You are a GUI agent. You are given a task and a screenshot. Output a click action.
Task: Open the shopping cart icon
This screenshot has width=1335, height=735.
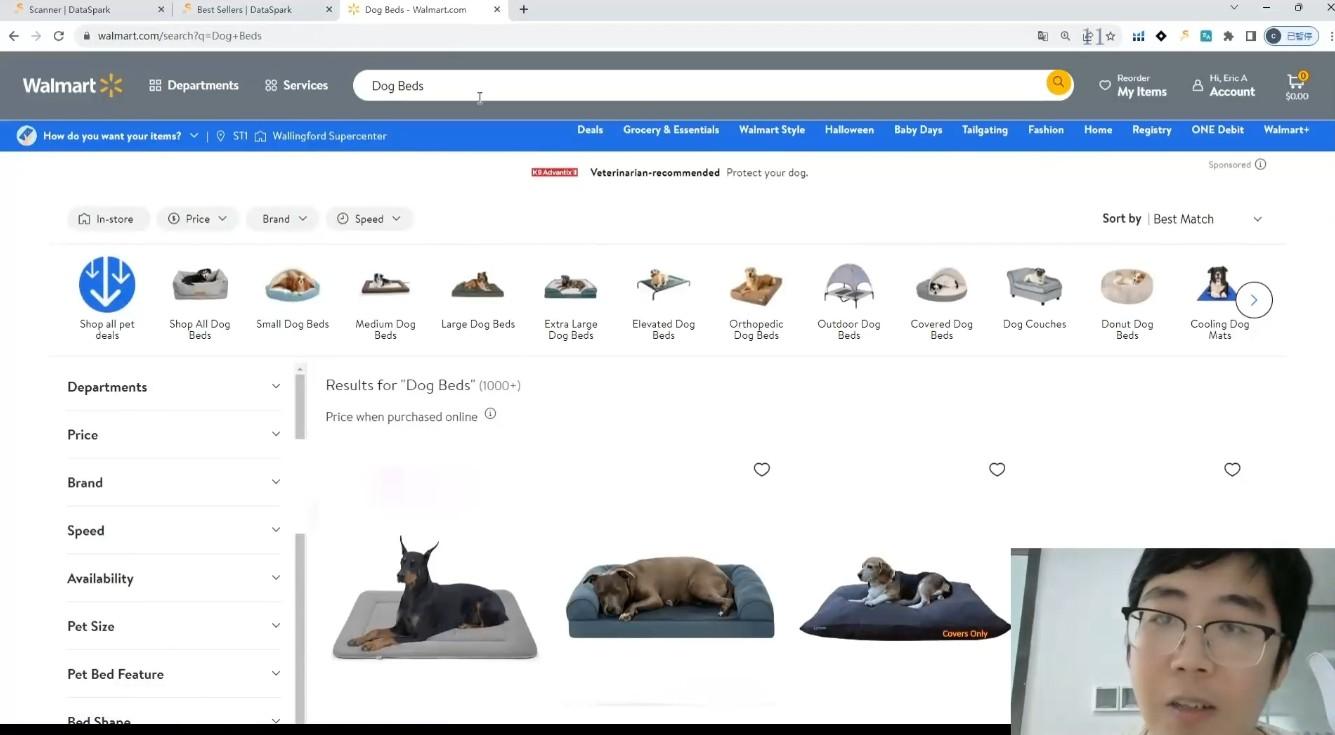1296,85
